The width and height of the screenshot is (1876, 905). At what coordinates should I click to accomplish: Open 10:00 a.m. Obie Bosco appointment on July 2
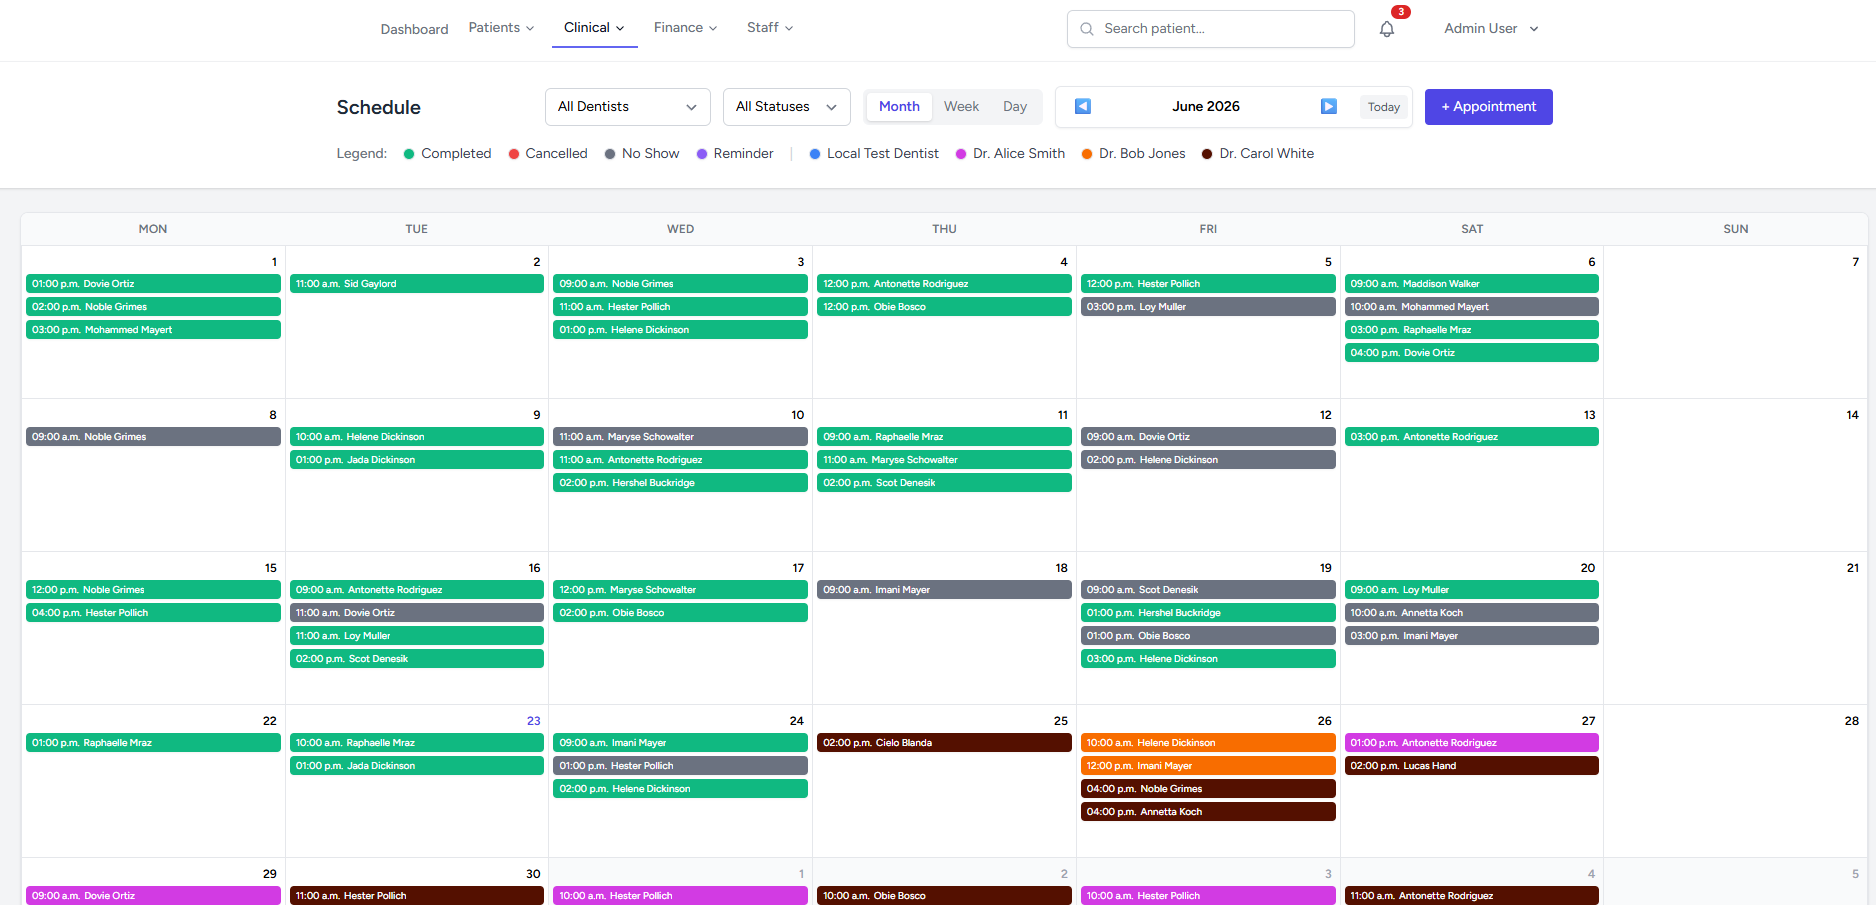pyautogui.click(x=944, y=896)
